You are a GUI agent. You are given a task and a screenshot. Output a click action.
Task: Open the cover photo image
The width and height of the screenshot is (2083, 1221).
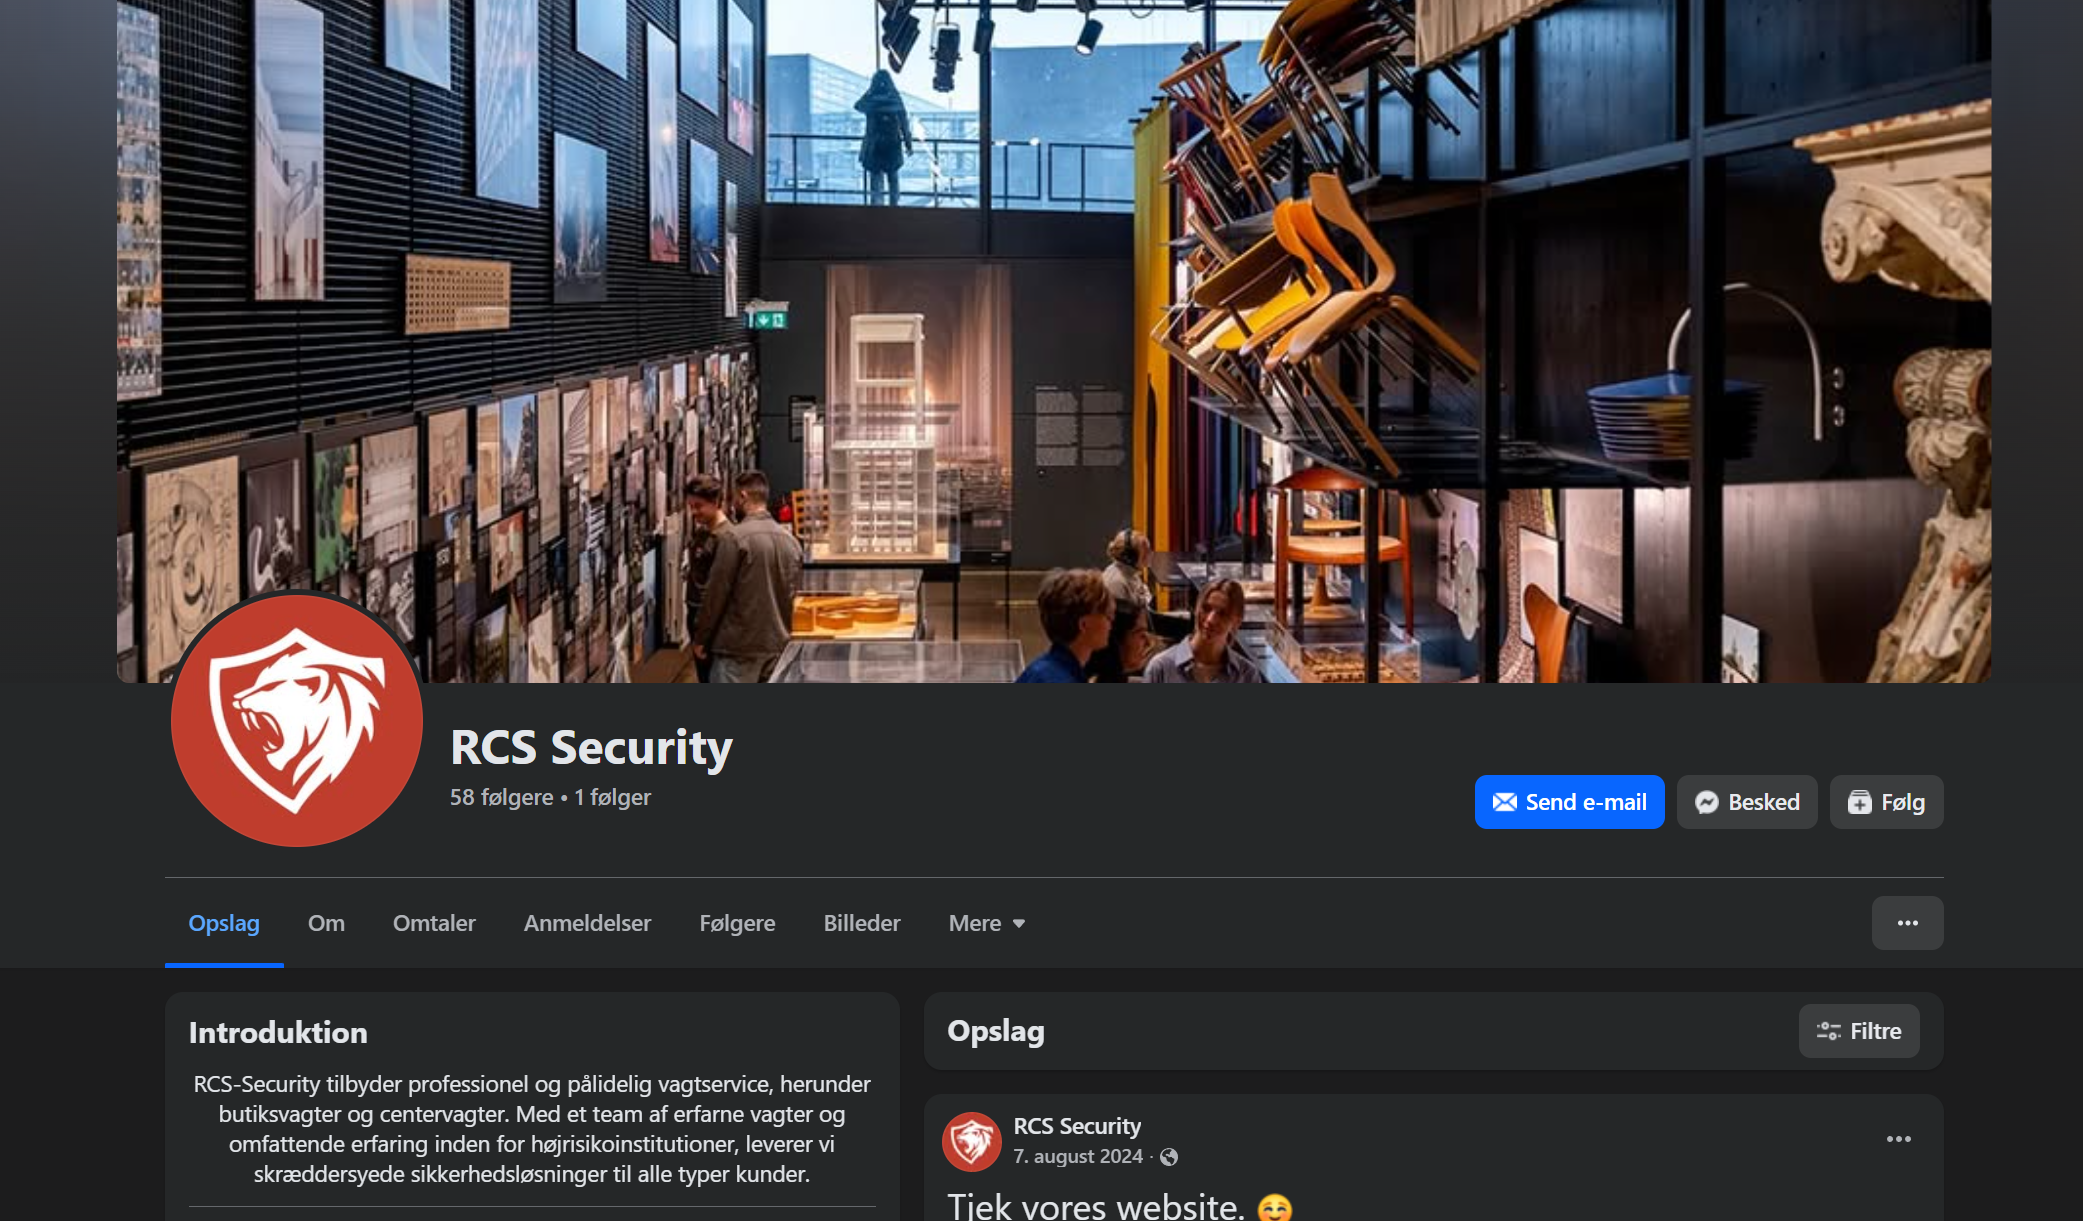1053,341
